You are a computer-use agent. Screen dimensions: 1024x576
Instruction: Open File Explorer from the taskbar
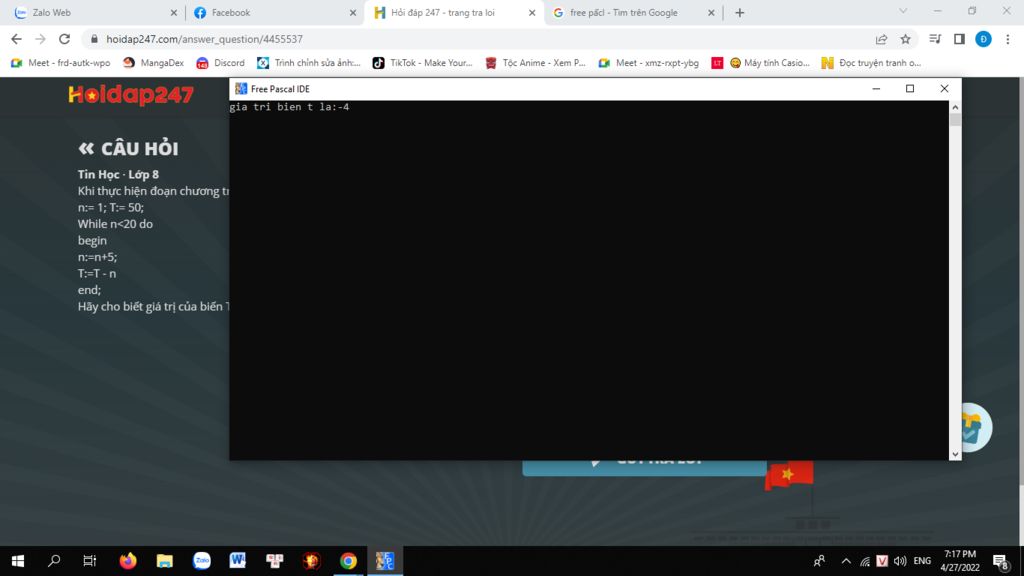coord(165,561)
